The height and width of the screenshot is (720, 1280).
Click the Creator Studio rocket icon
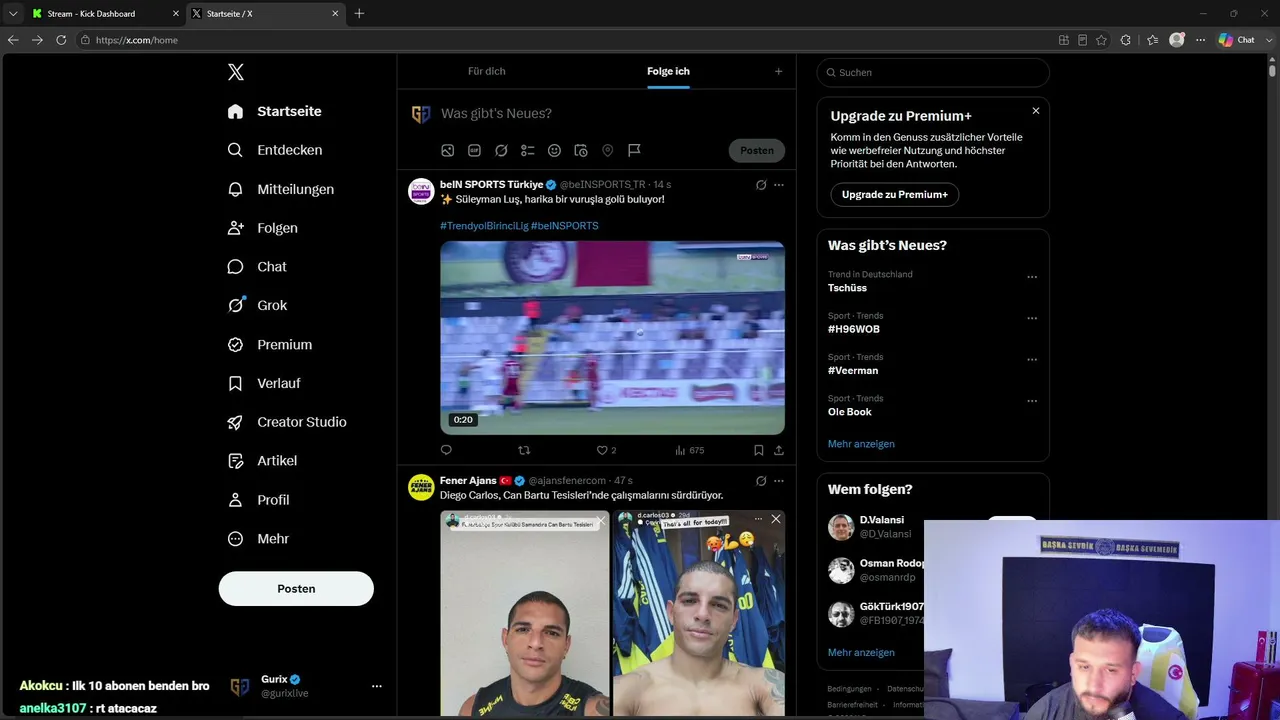tap(235, 422)
